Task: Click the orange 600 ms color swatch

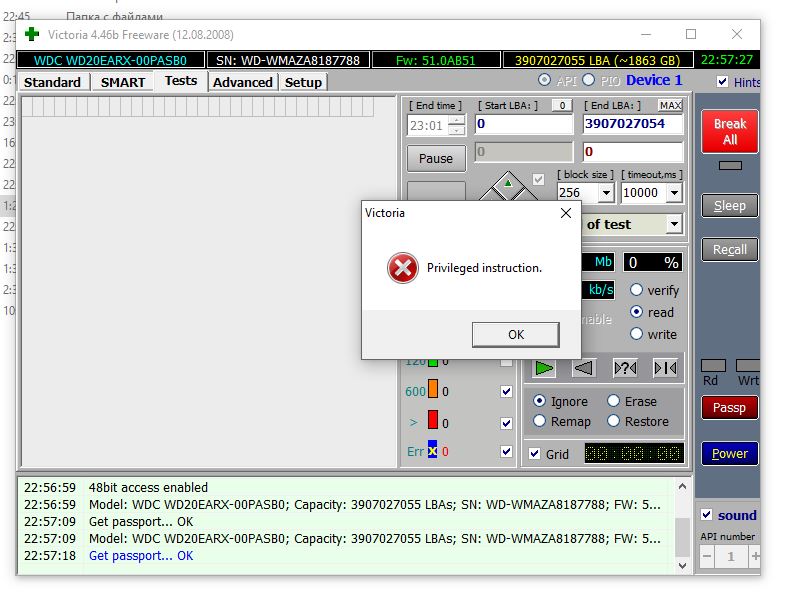Action: point(433,389)
